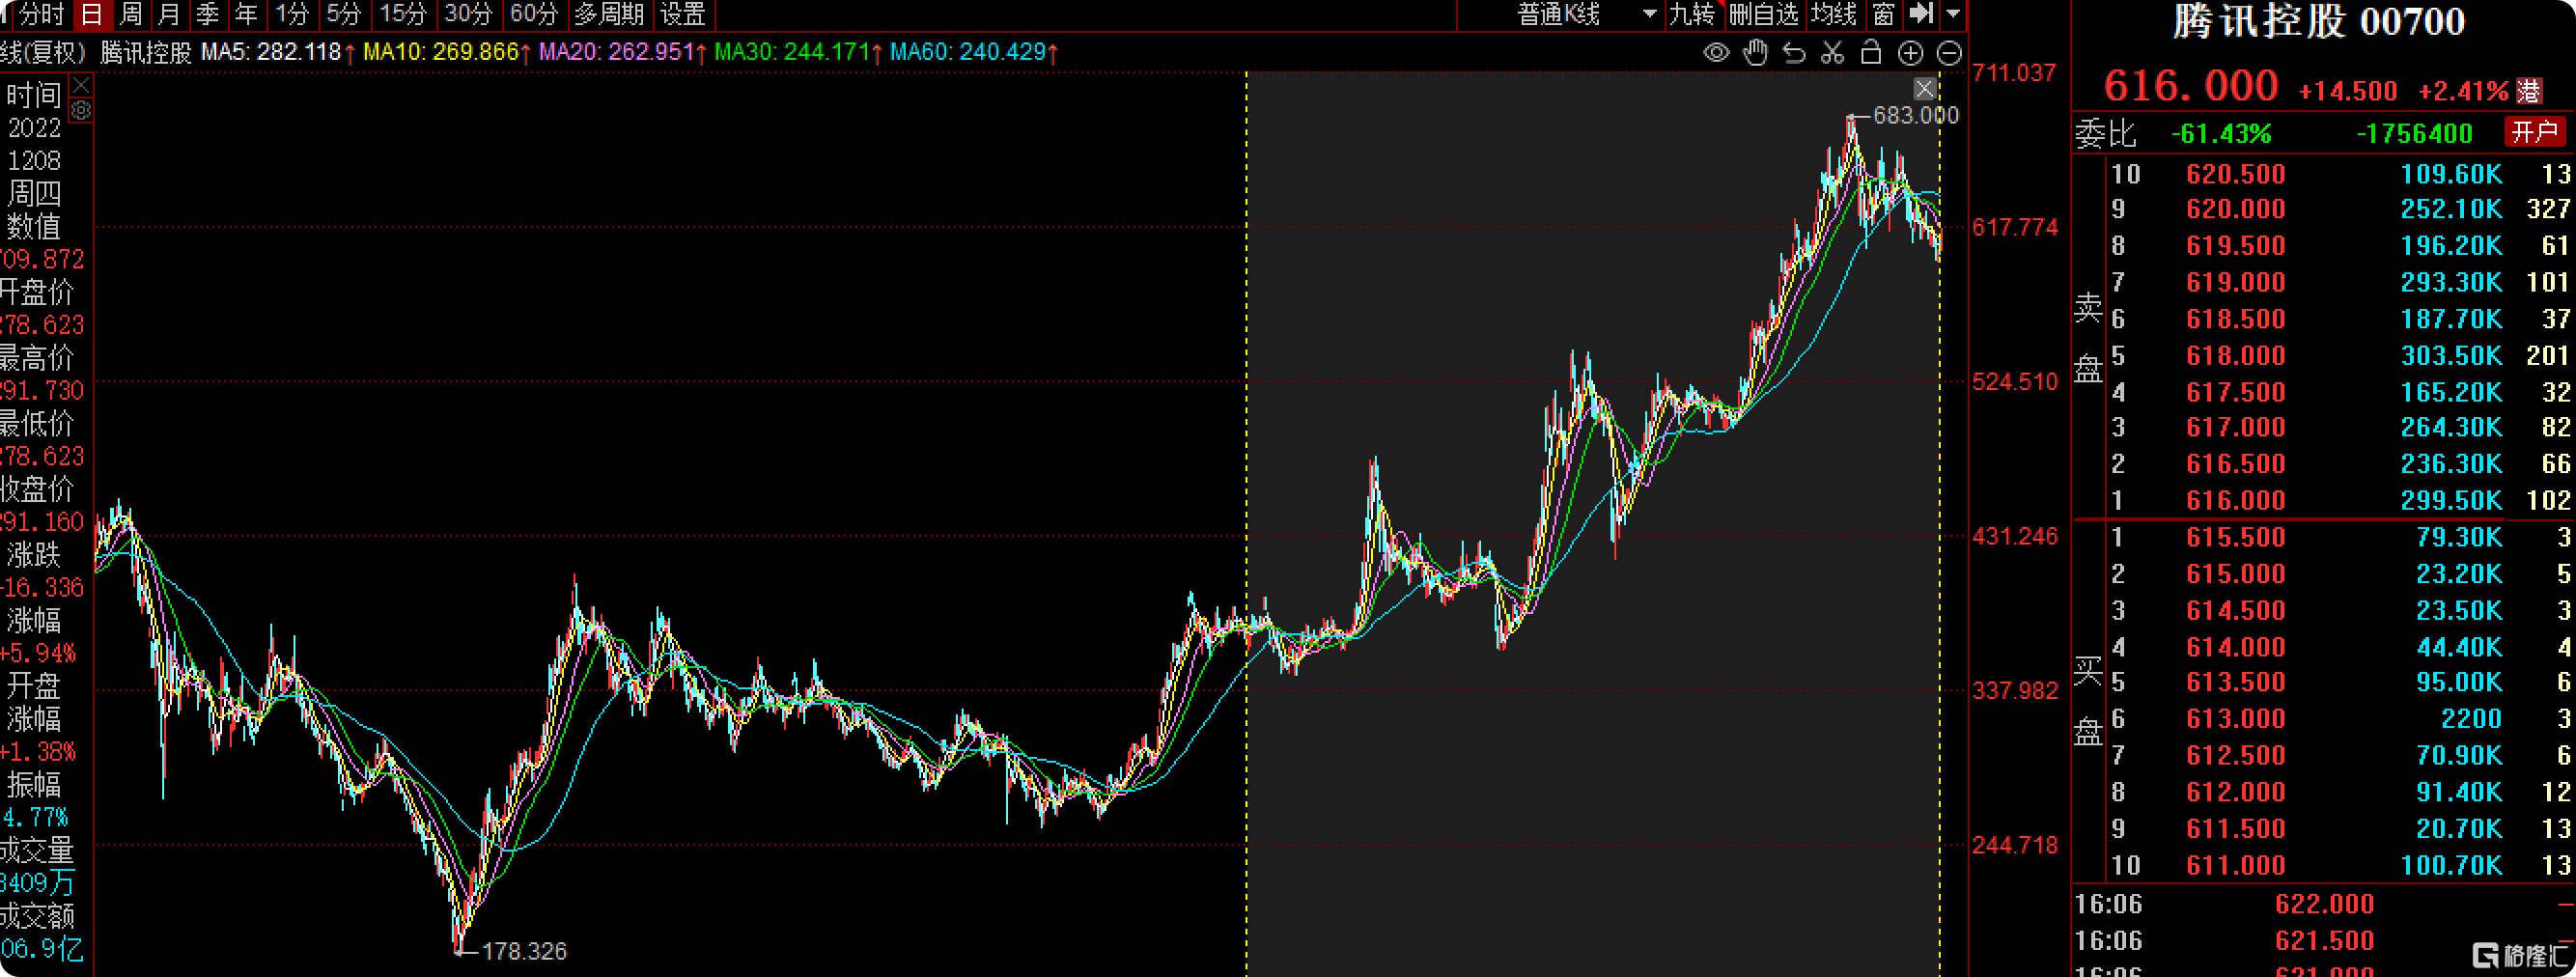Switch to the 月 monthly tab
The height and width of the screenshot is (977, 2576).
point(169,14)
